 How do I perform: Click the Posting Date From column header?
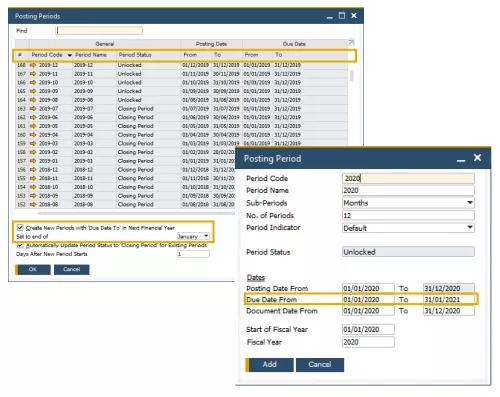coord(190,55)
